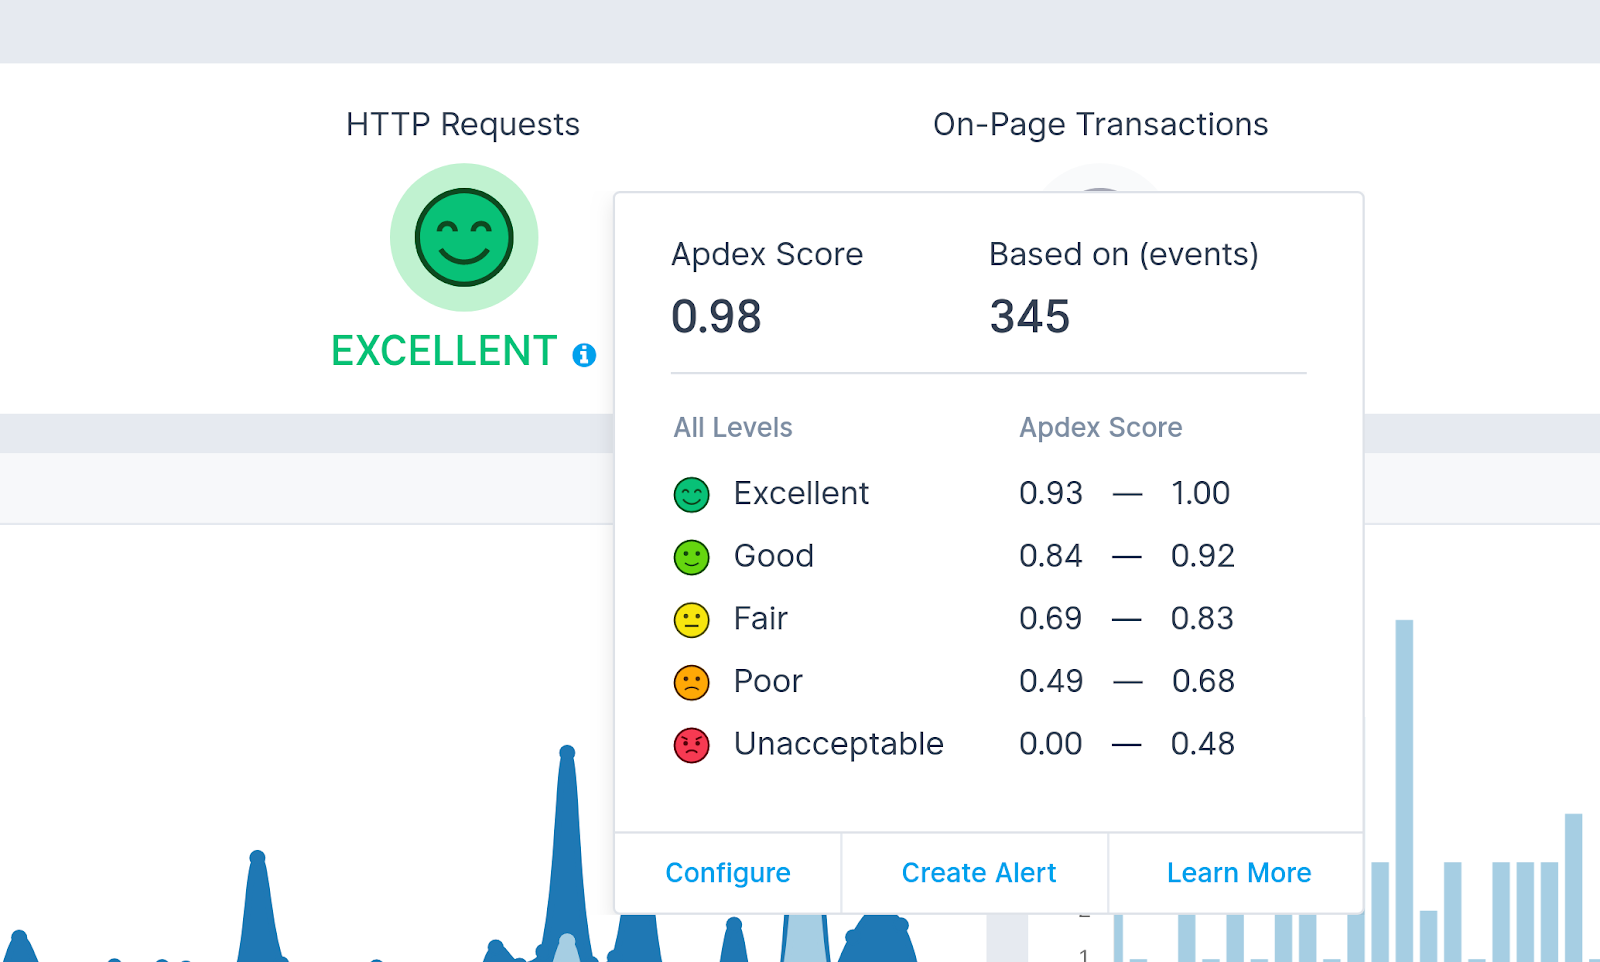Click the 0.48 upper bound value
The height and width of the screenshot is (962, 1600).
coord(1203,744)
